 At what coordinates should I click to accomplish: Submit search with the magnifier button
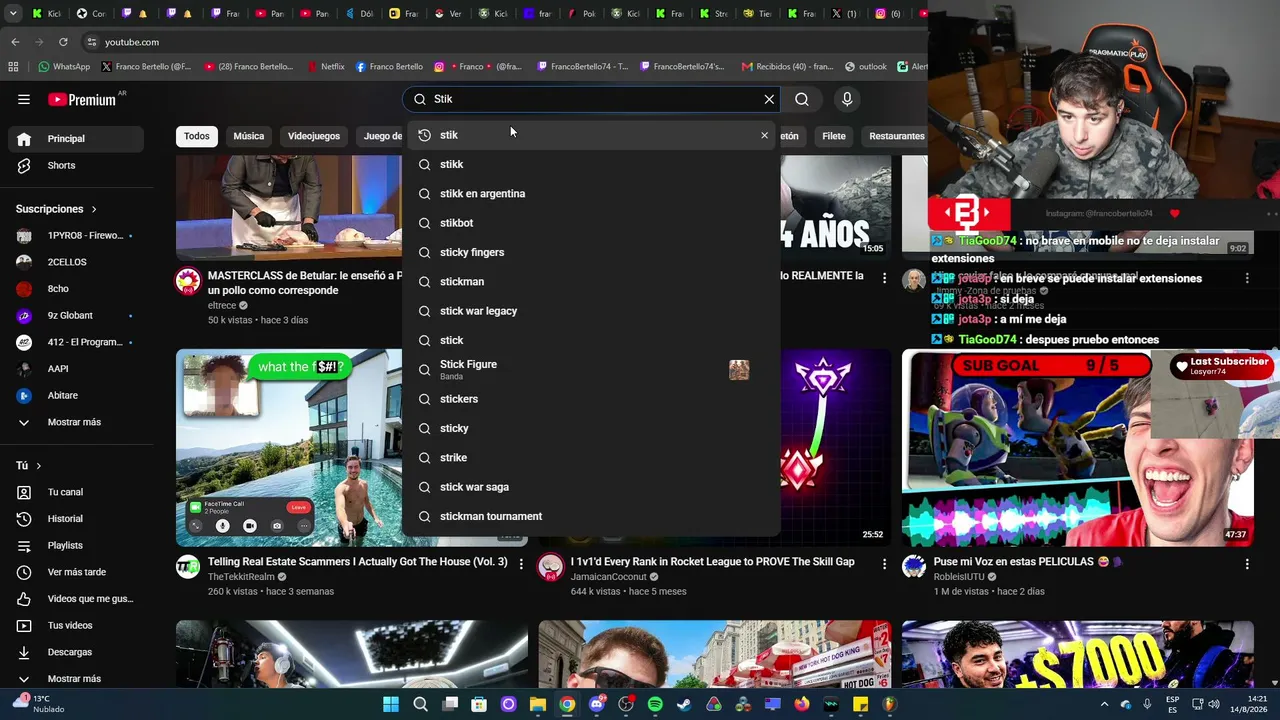802,99
